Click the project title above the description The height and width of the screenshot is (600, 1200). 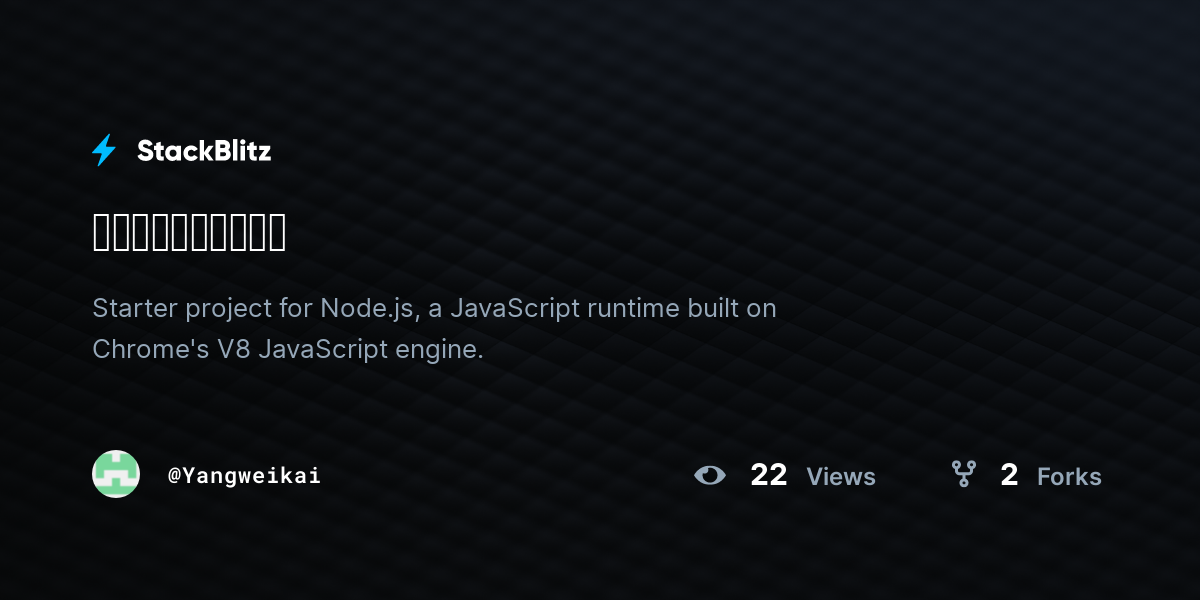(189, 232)
